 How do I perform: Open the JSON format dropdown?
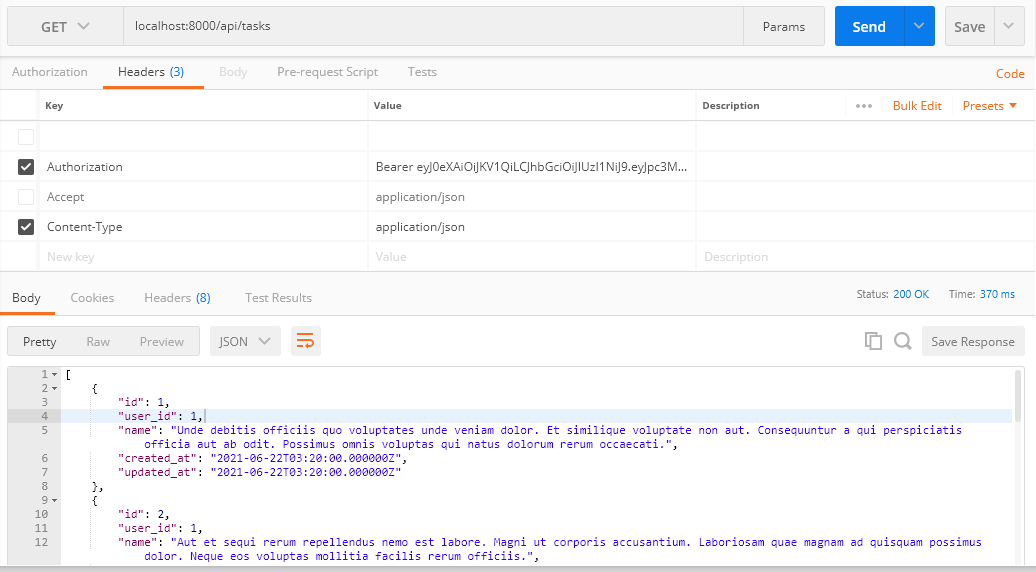245,341
